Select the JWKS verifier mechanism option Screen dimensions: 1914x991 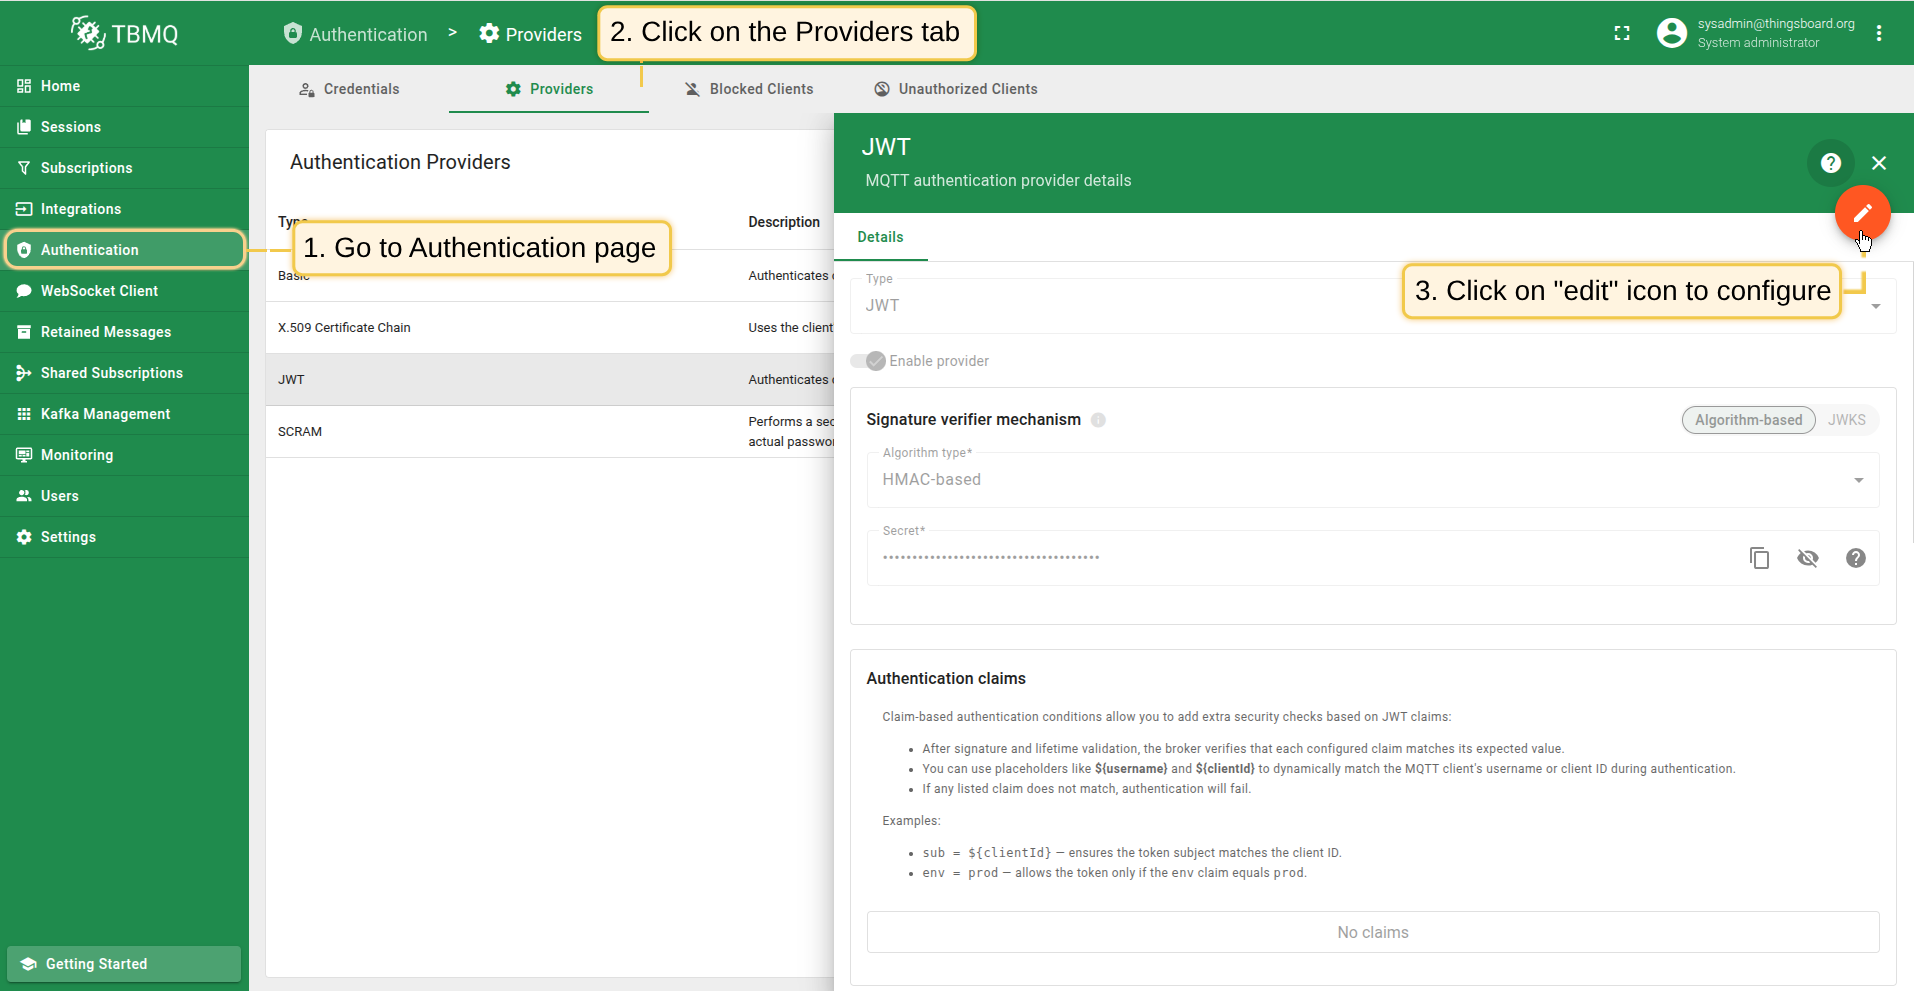(1846, 420)
